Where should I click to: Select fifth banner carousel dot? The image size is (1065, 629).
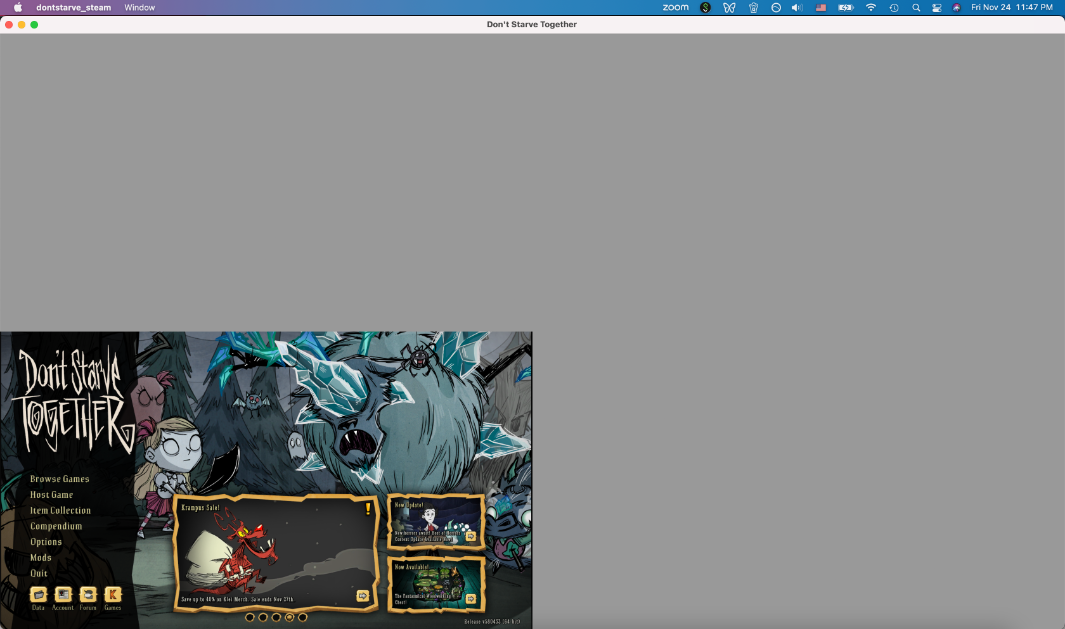pos(303,617)
